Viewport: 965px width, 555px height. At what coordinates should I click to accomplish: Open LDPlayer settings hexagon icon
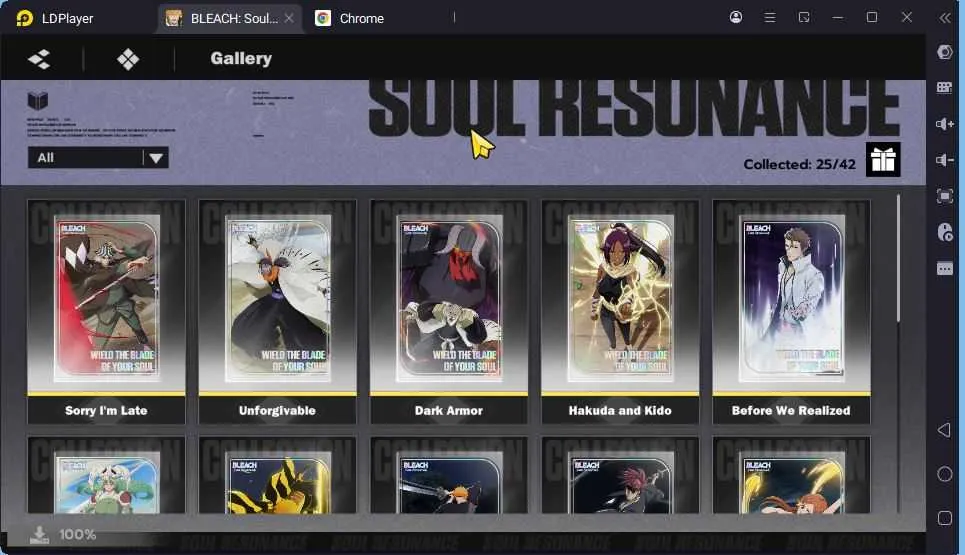[x=945, y=52]
